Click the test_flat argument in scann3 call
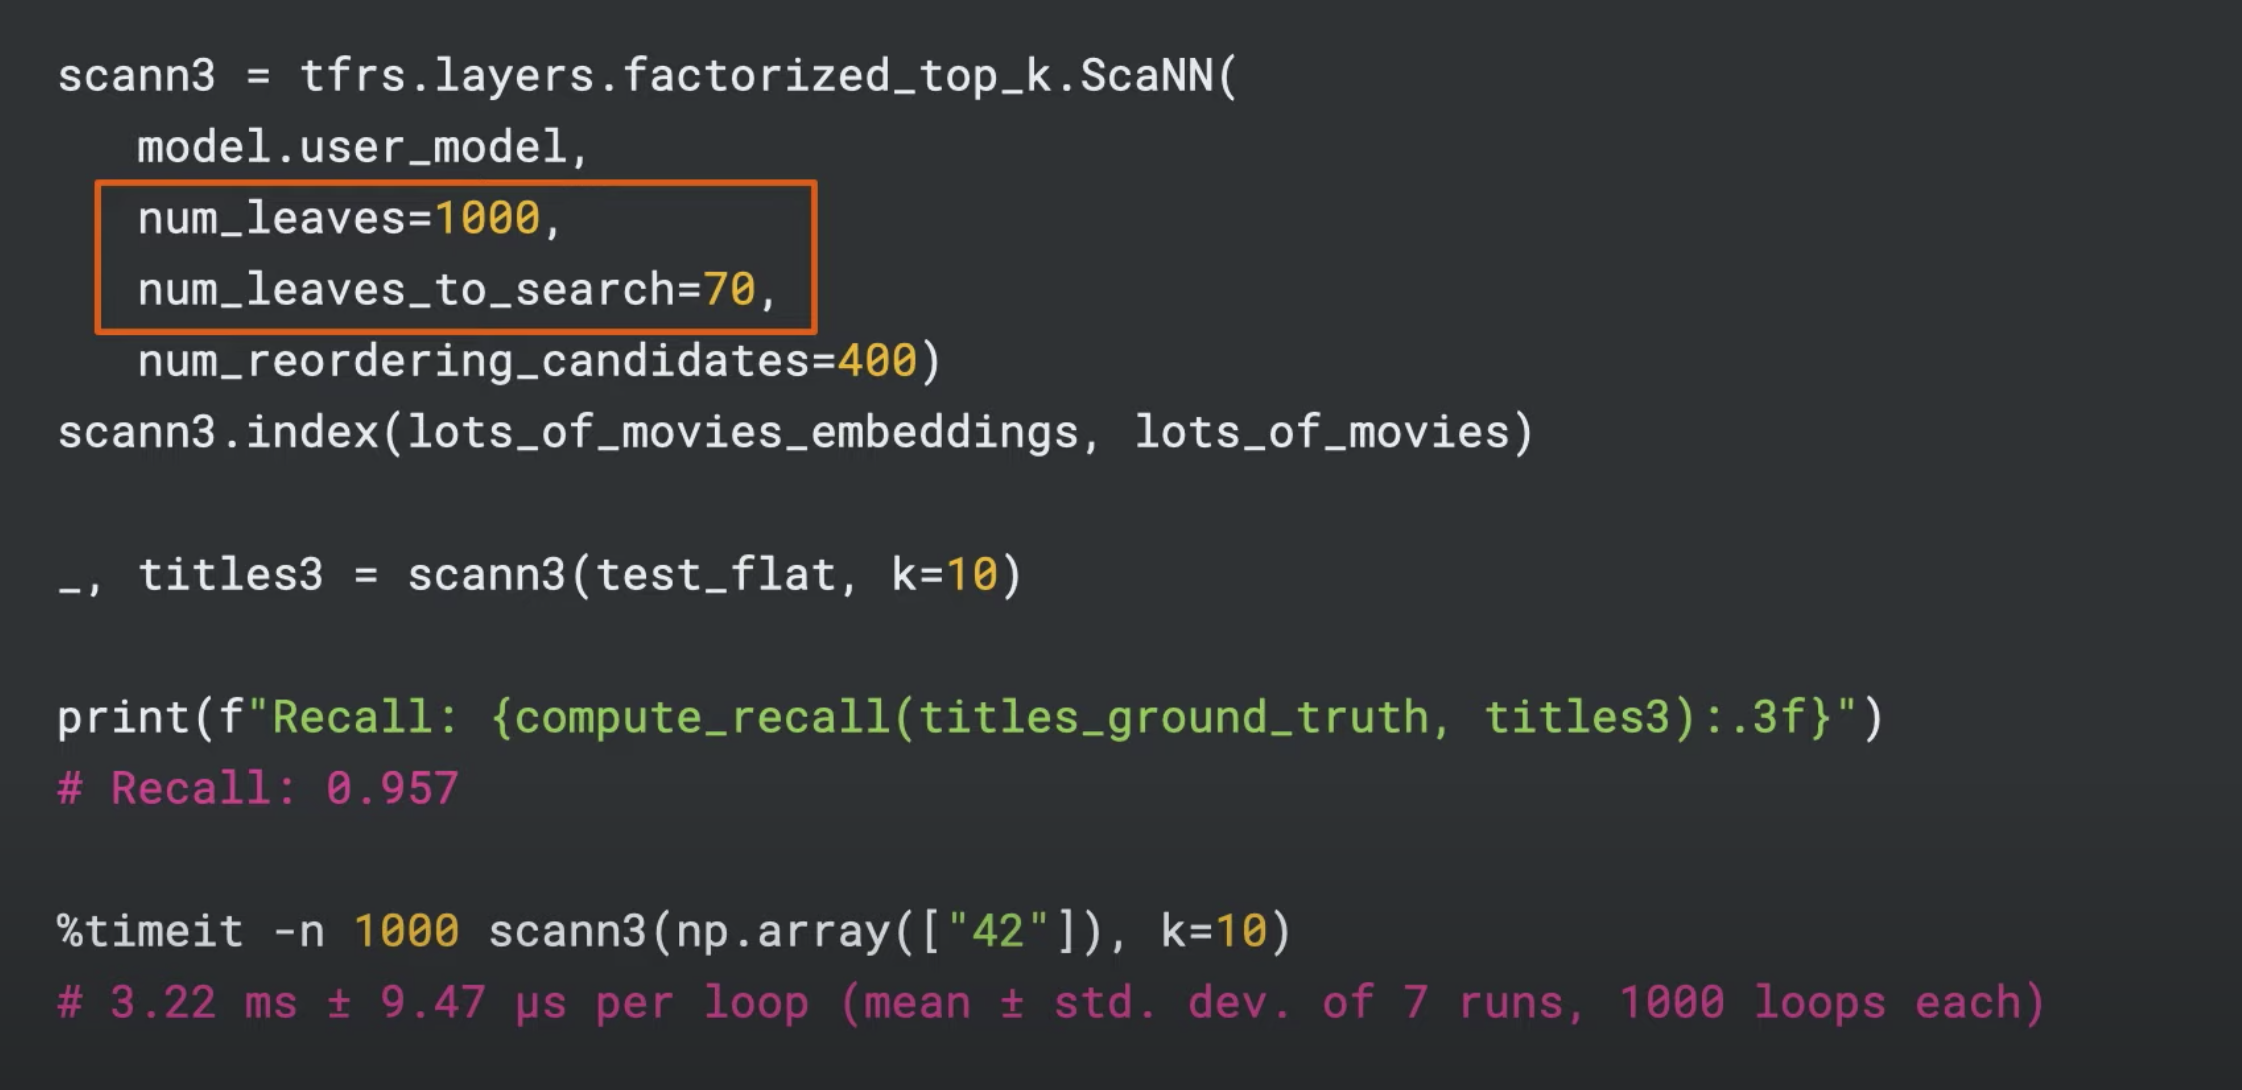This screenshot has width=2242, height=1090. tap(715, 573)
